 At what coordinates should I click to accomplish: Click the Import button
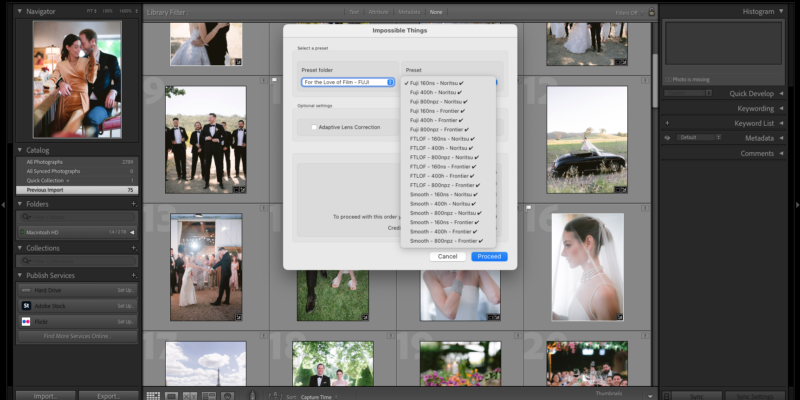45,396
